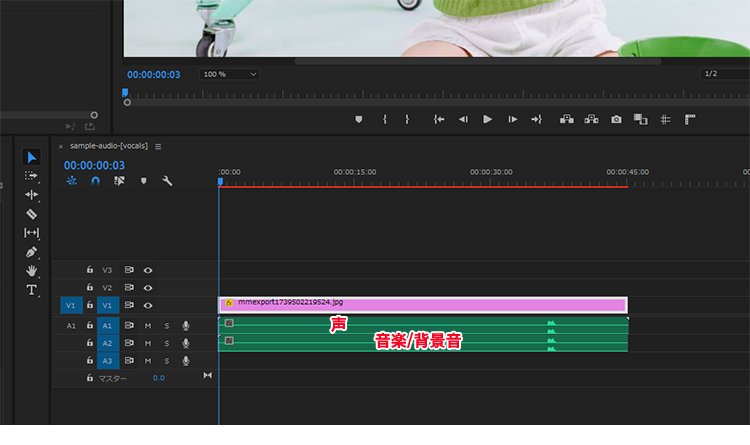Toggle the safe margins grid icon
The image size is (750, 445).
[665, 120]
